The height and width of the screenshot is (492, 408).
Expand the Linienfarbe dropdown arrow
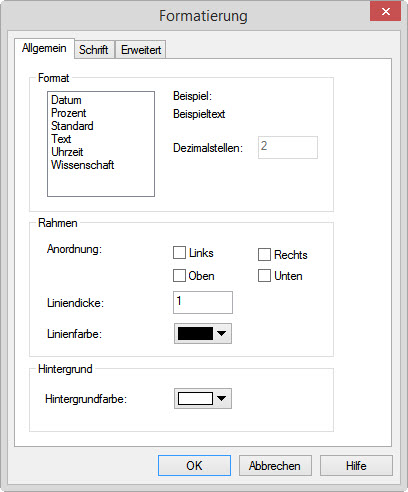coord(222,333)
